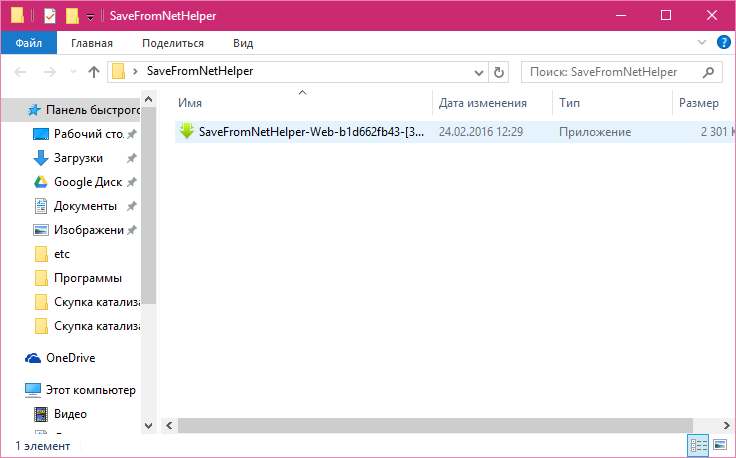Click the SaveFromNetHelper address bar segment
The height and width of the screenshot is (458, 736).
200,71
